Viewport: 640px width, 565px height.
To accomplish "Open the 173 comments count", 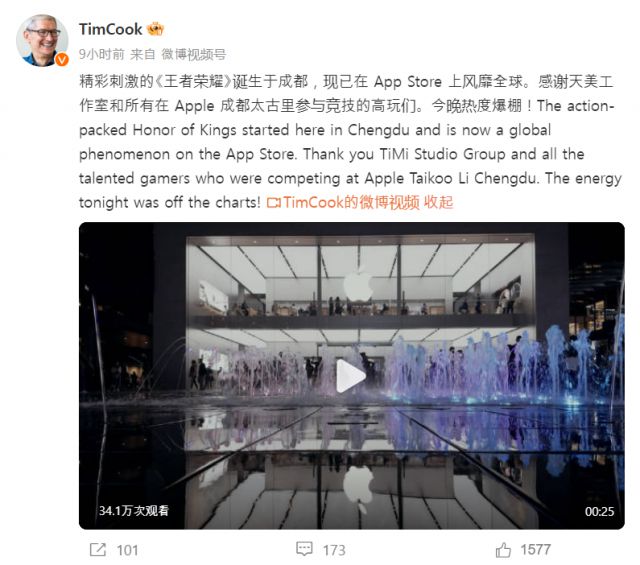I will point(334,550).
